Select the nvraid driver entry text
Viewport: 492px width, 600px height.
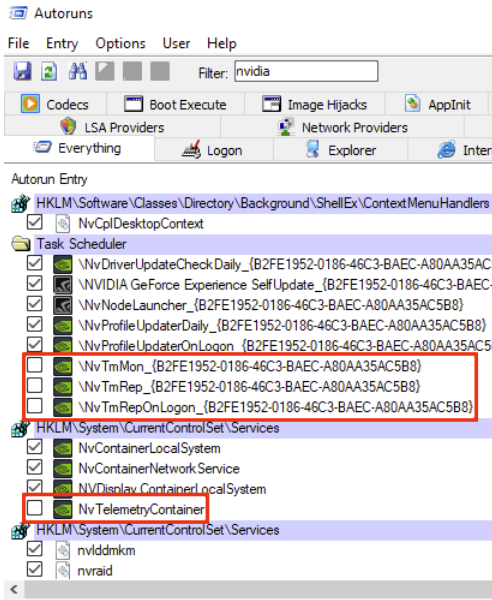click(95, 571)
